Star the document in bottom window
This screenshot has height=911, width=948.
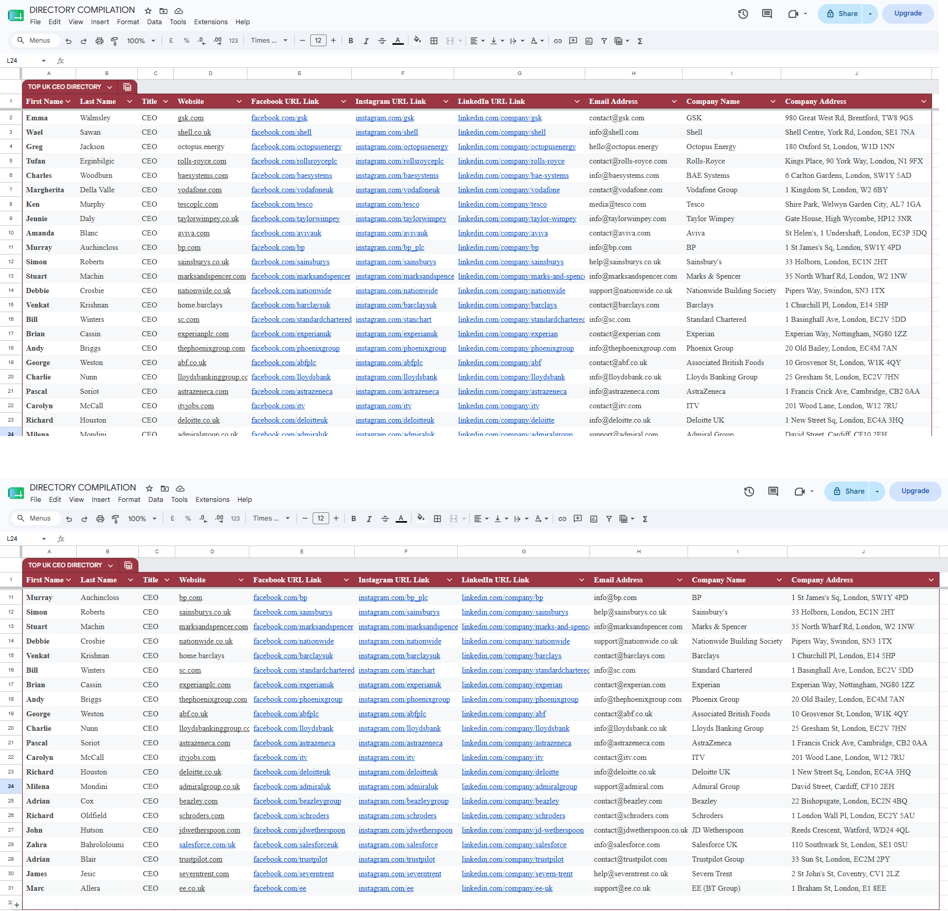tap(149, 488)
